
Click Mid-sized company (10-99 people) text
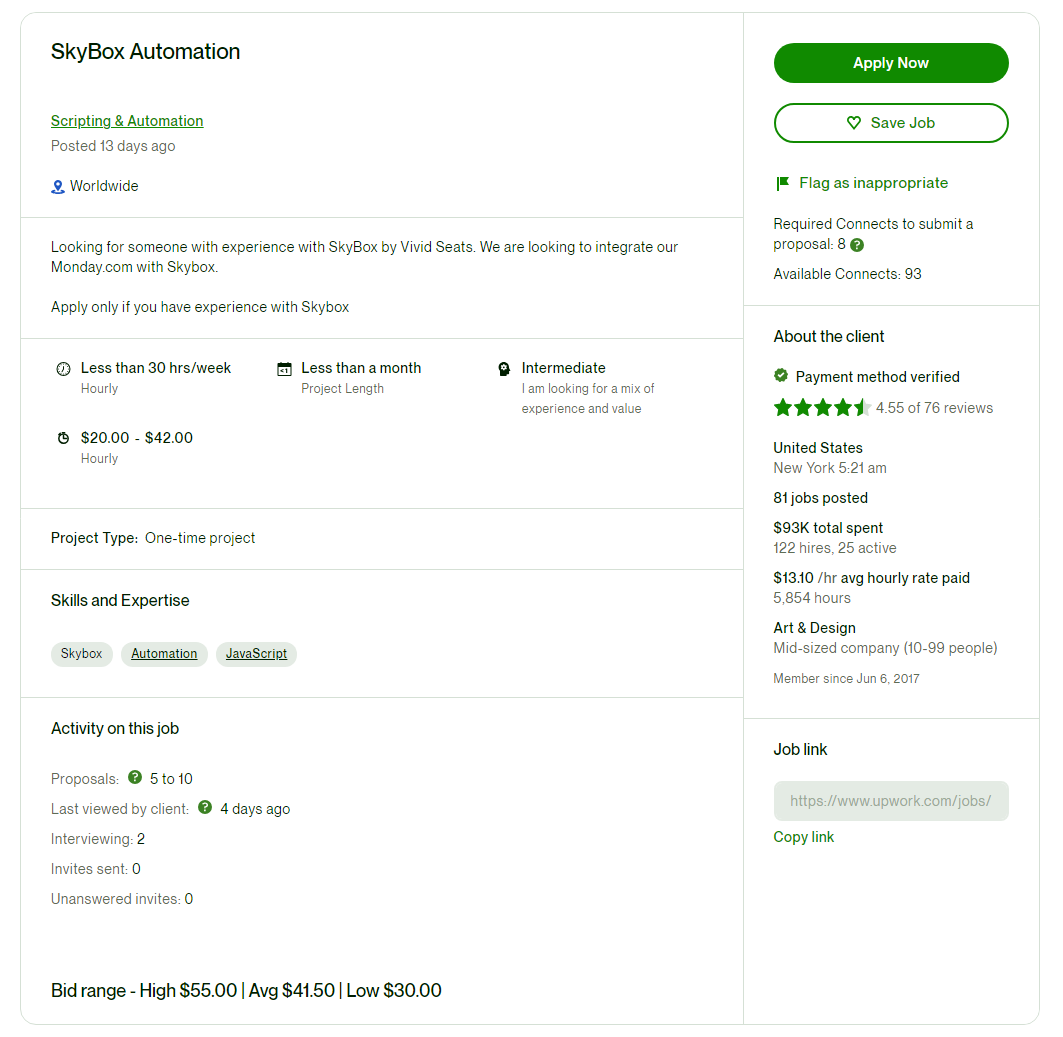[885, 648]
